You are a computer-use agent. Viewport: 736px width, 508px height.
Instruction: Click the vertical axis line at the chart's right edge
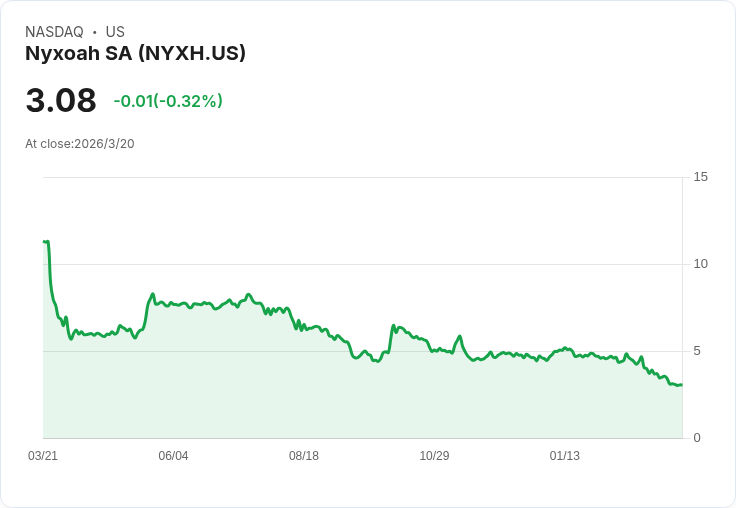[683, 300]
